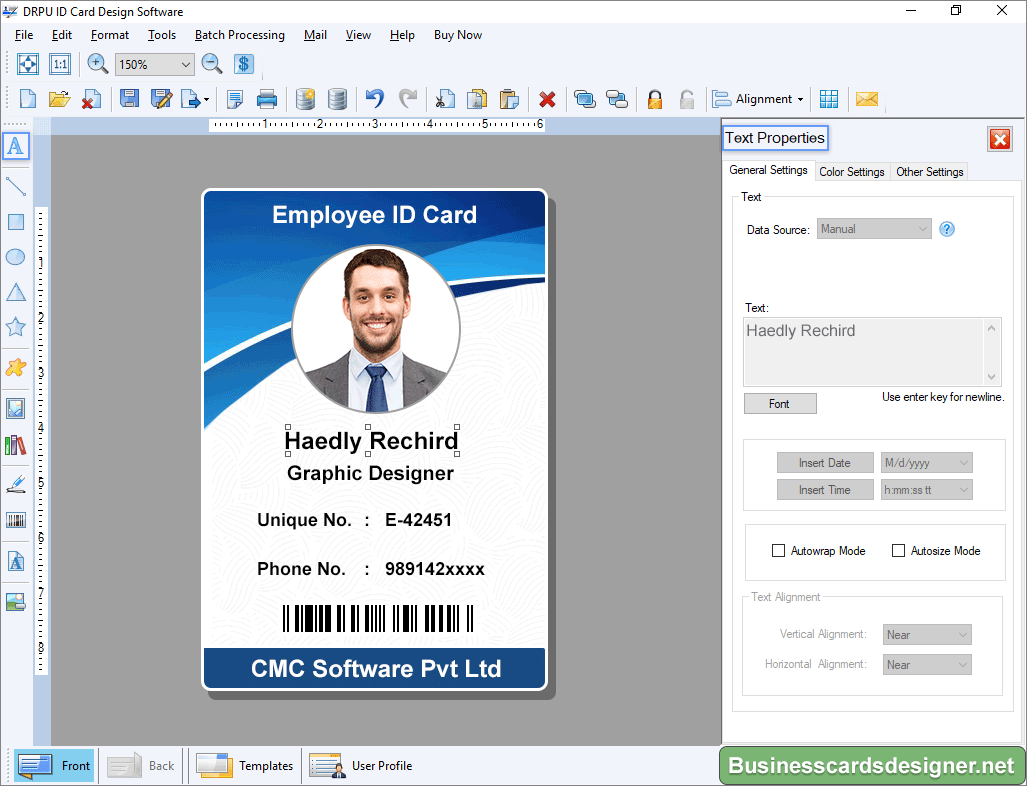1027x786 pixels.
Task: Click the envelope mail icon
Action: 867,99
